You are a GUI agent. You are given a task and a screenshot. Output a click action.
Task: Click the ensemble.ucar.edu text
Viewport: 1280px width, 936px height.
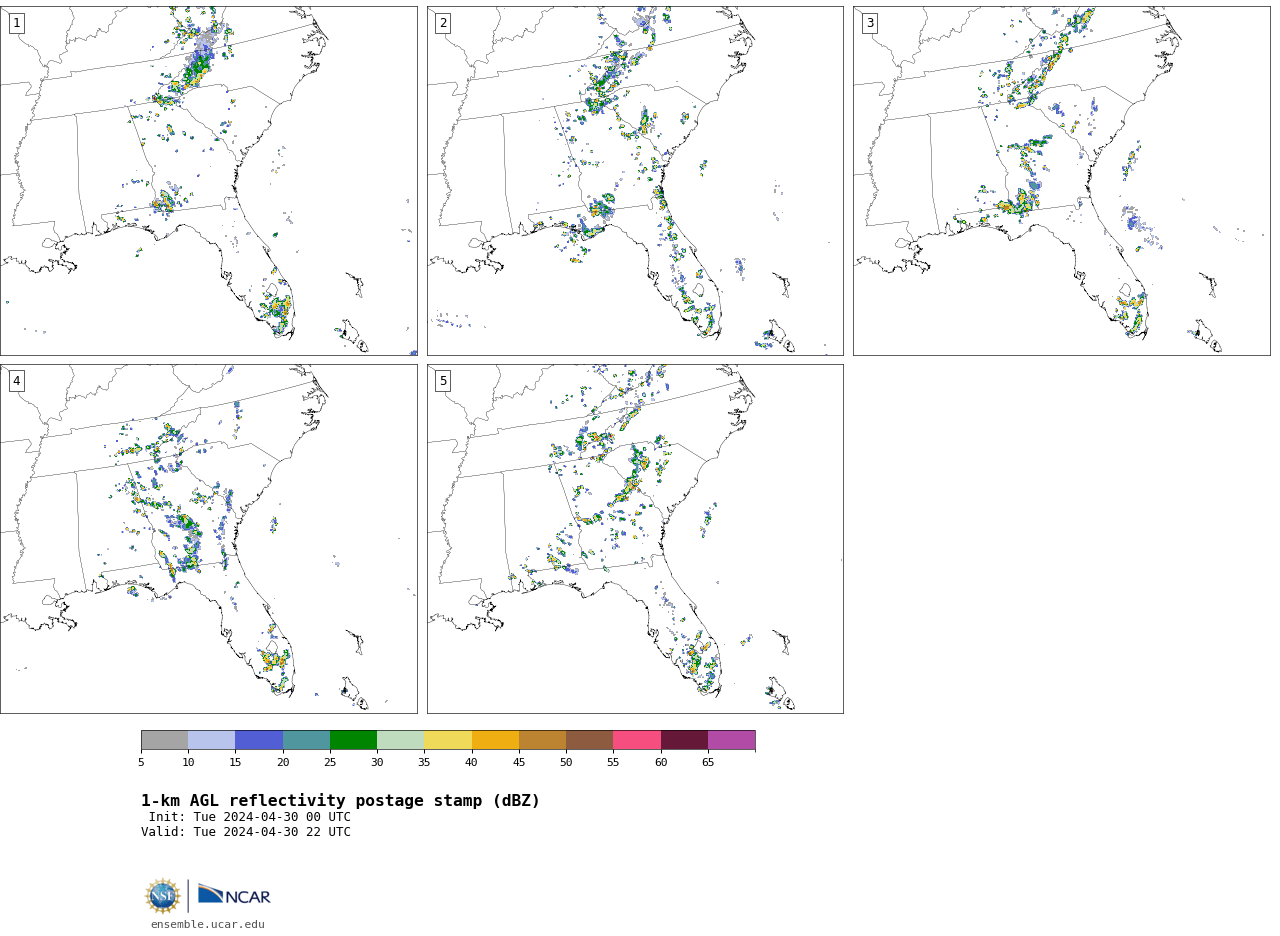click(208, 925)
